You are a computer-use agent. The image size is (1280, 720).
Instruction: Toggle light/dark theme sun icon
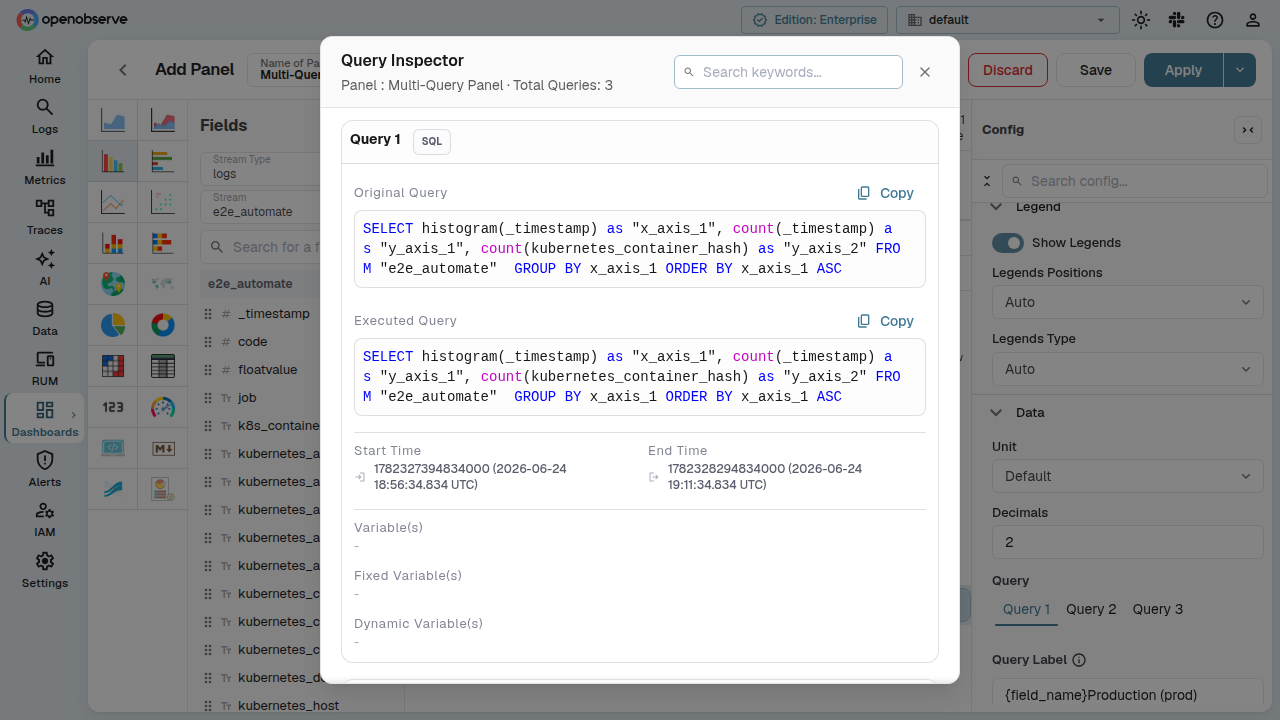[1141, 20]
